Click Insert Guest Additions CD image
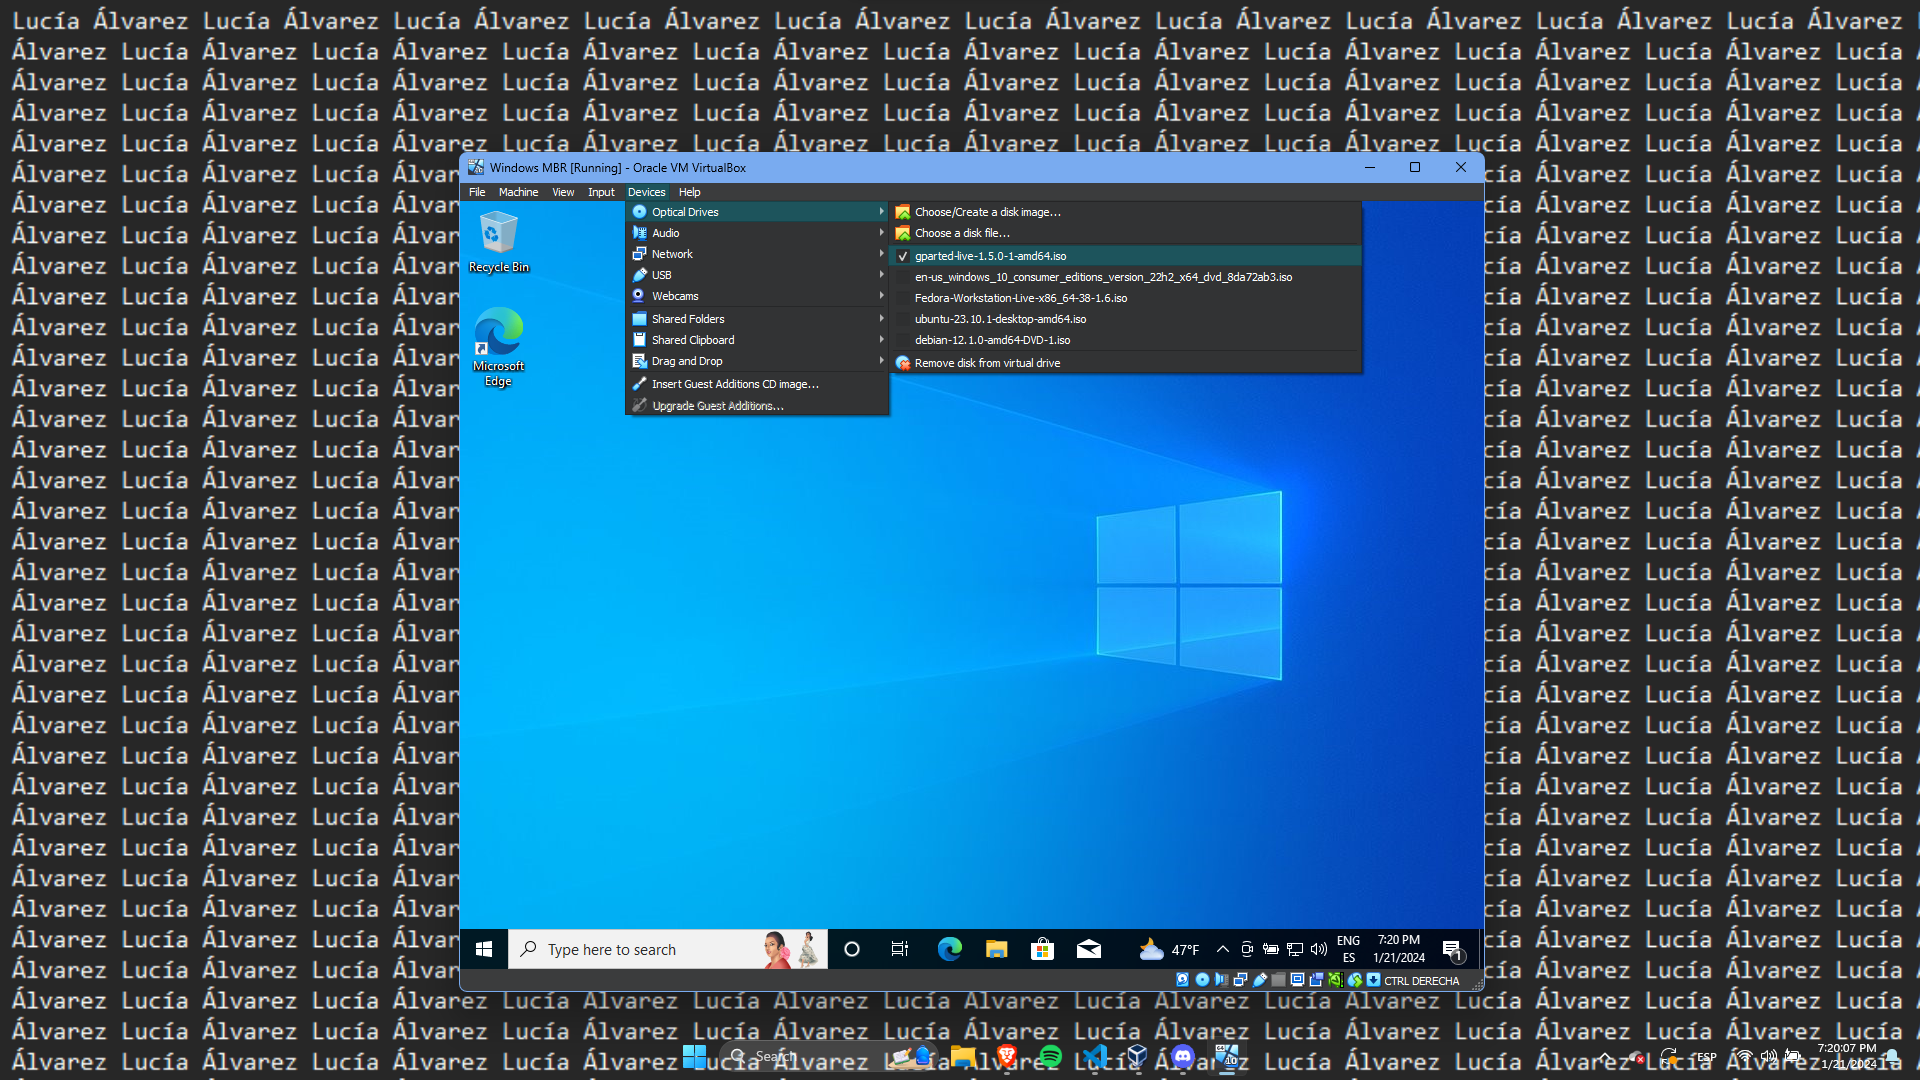Image resolution: width=1920 pixels, height=1080 pixels. point(735,384)
